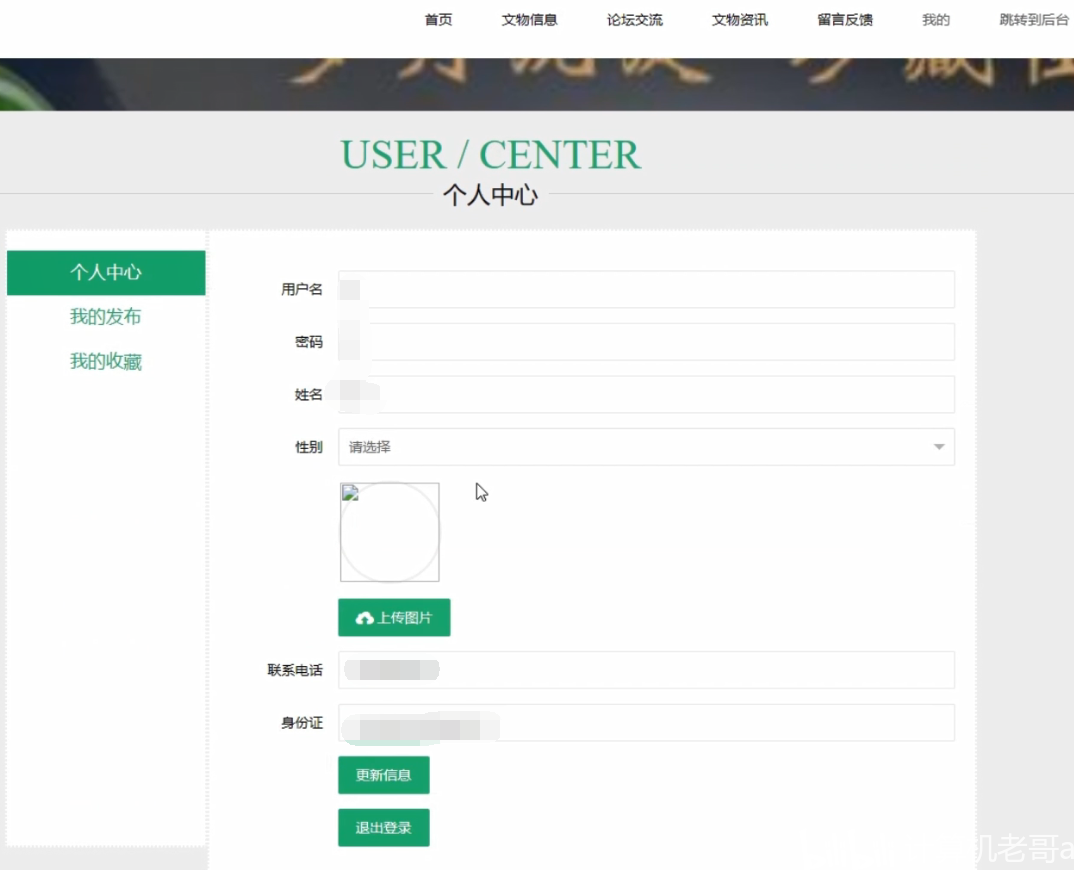The width and height of the screenshot is (1074, 870).
Task: Select 文物资讯 in the navbar
Action: 740,20
